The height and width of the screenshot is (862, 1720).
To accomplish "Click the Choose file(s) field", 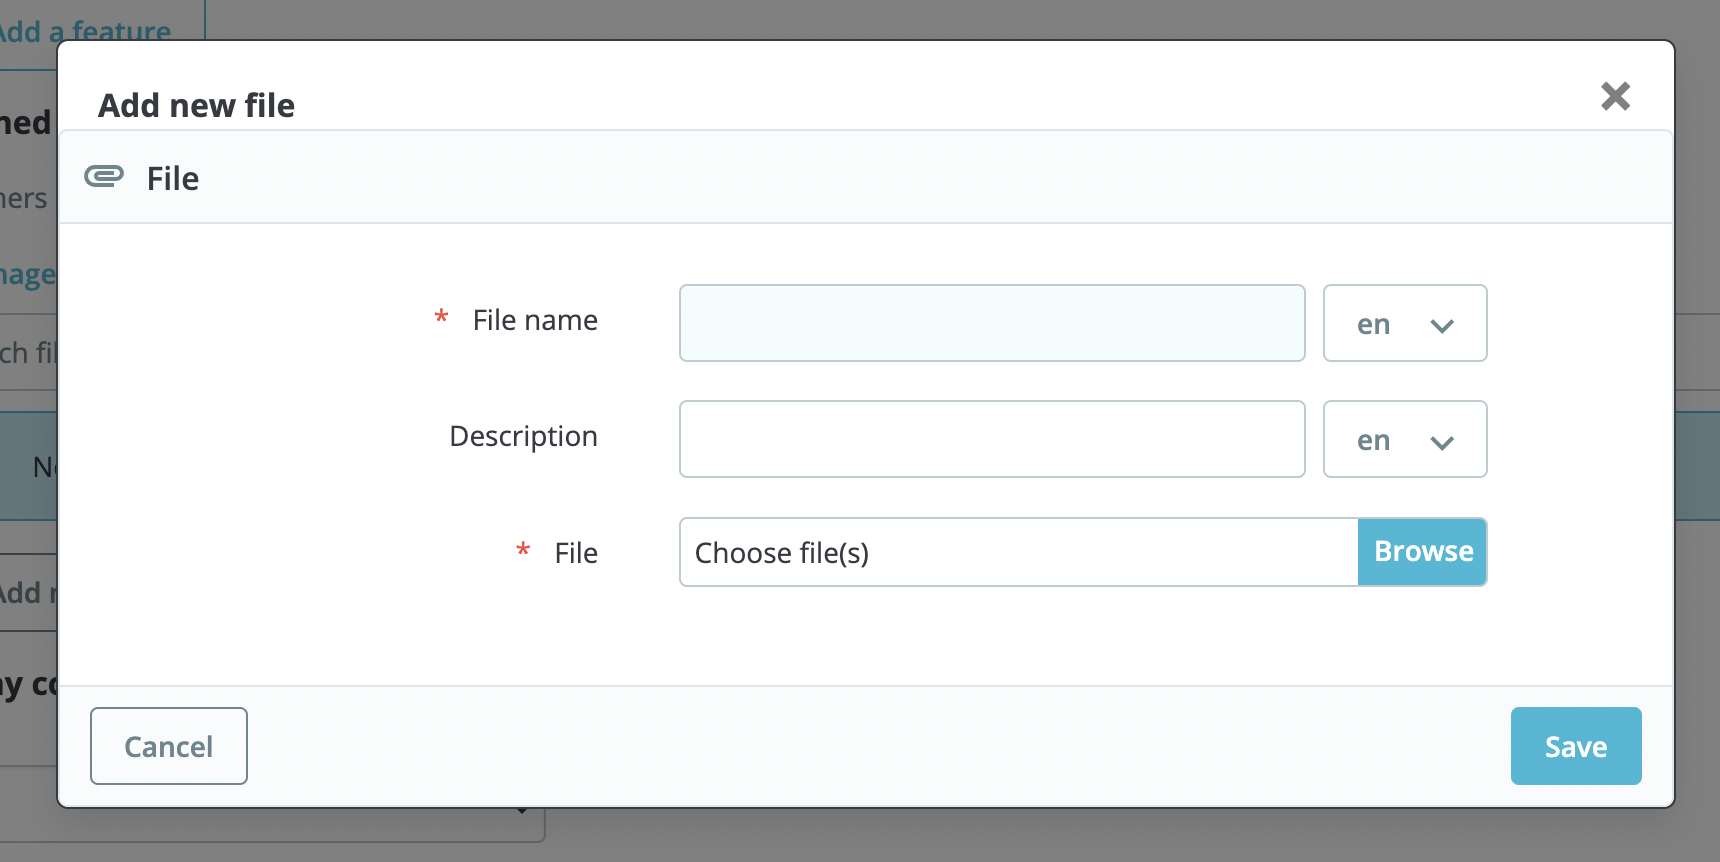I will pos(1018,552).
